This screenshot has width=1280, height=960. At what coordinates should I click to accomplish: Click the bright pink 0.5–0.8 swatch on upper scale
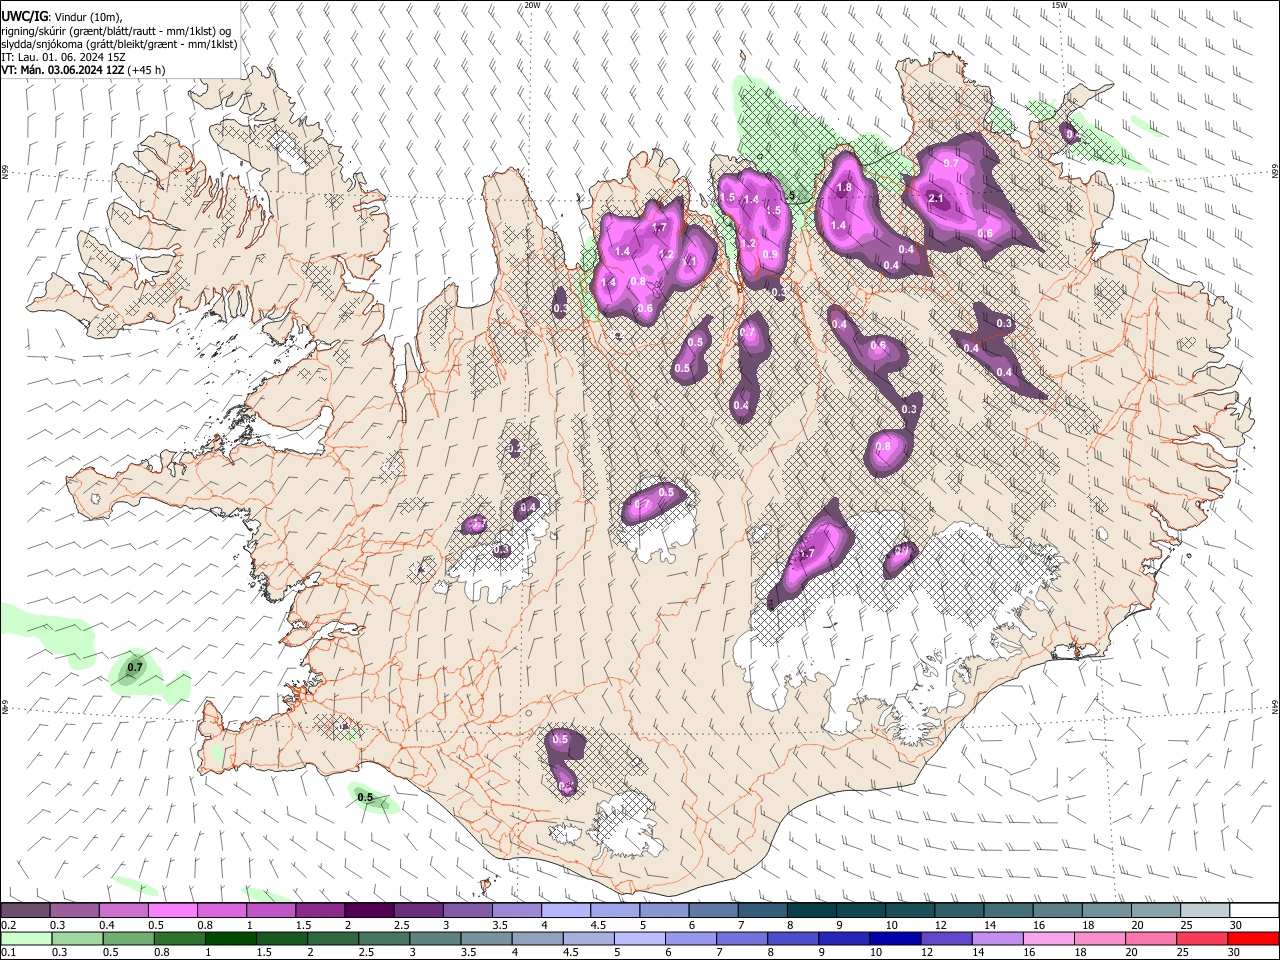pos(172,911)
